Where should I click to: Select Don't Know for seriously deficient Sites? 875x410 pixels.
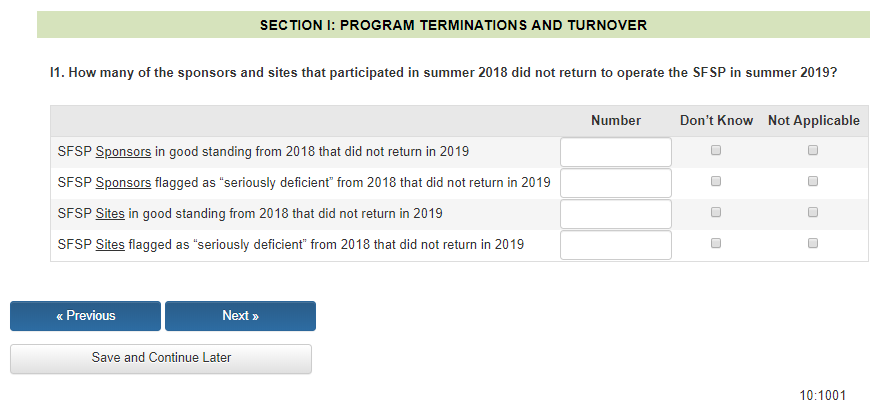tap(715, 243)
